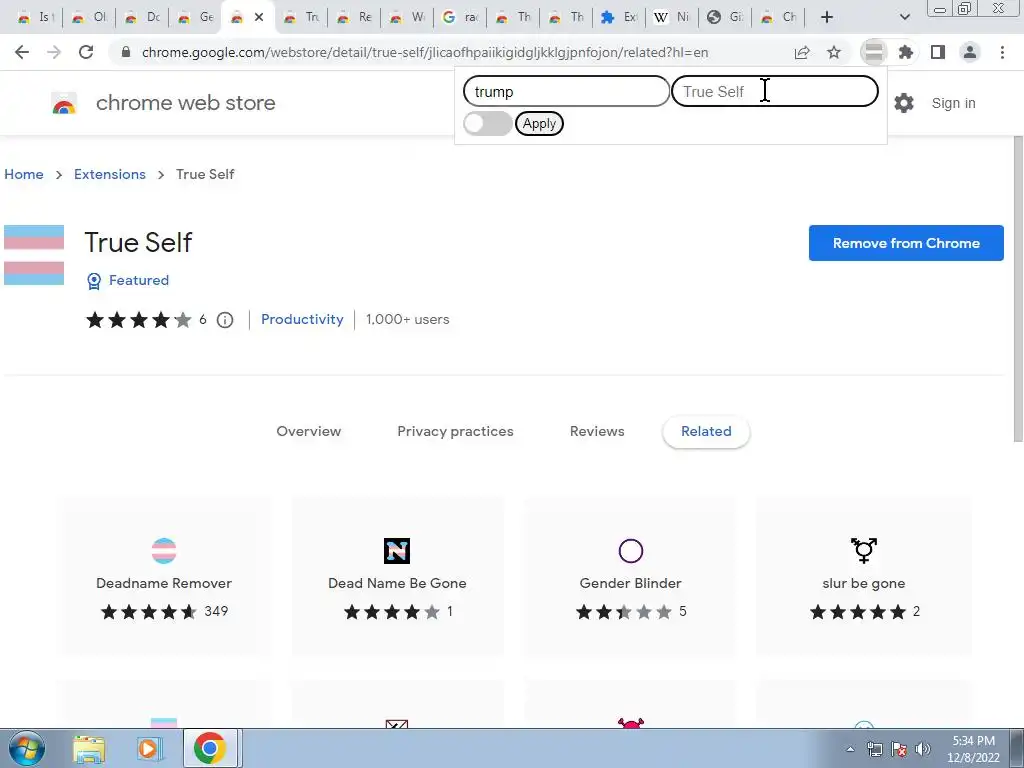Click the Action Center flag tray icon
Viewport: 1024px width, 768px height.
[899, 749]
